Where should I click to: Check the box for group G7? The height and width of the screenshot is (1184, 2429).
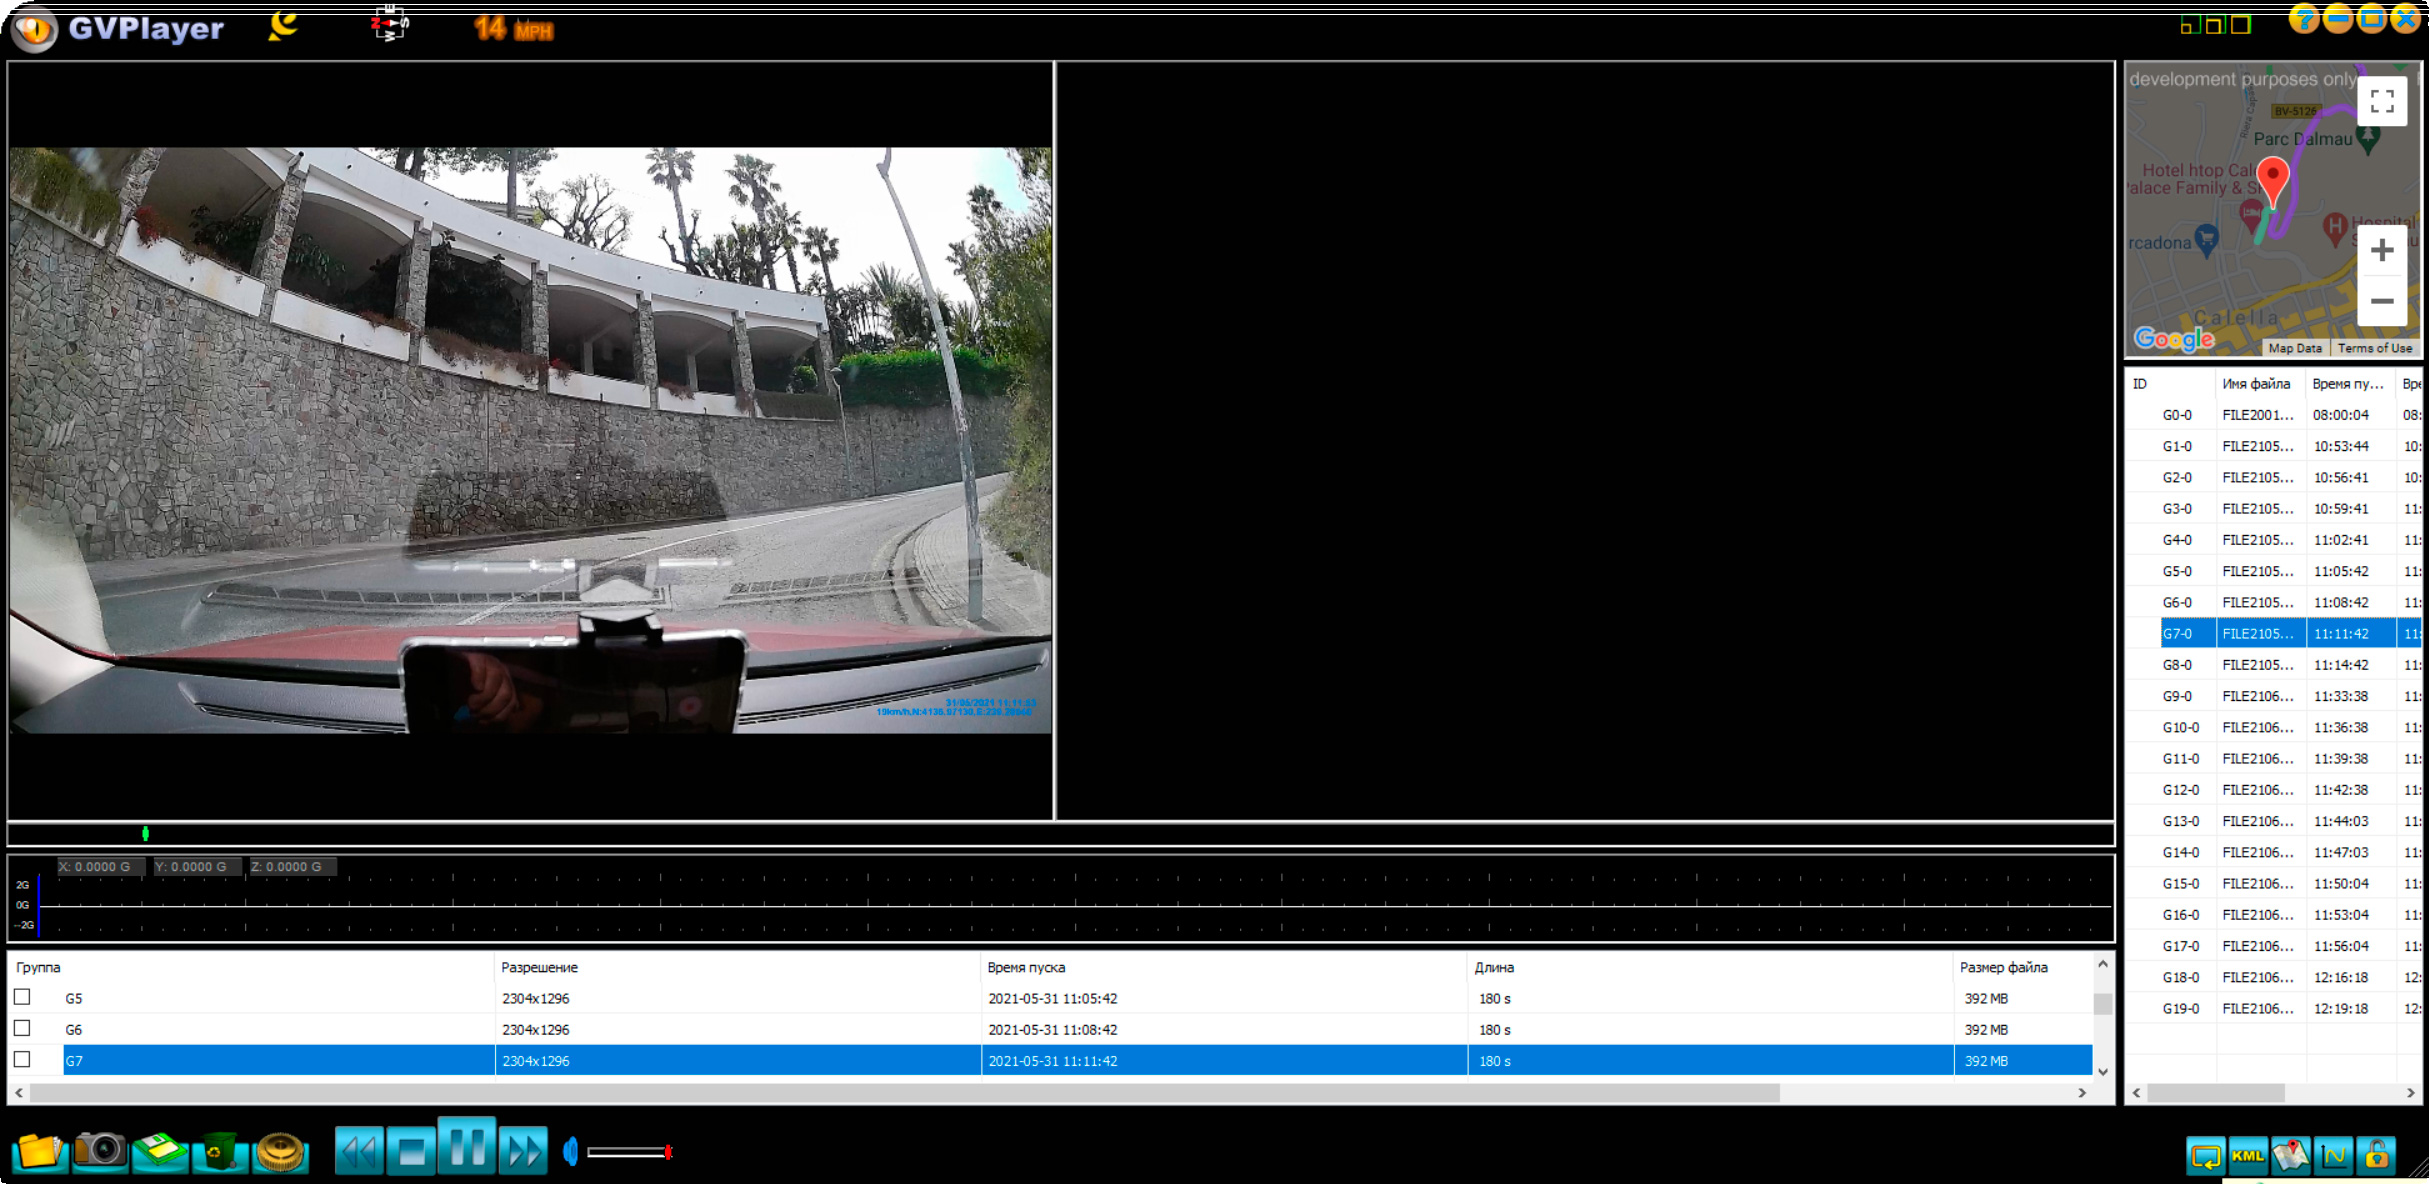click(22, 1059)
